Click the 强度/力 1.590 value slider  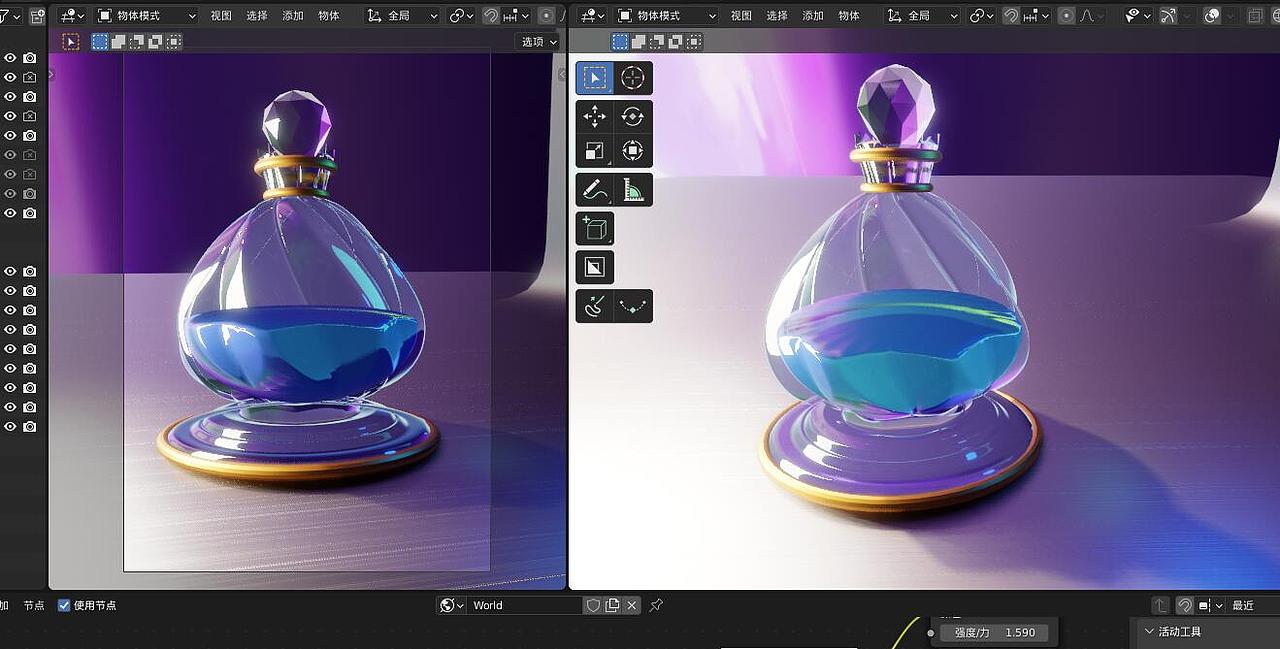pyautogui.click(x=994, y=632)
